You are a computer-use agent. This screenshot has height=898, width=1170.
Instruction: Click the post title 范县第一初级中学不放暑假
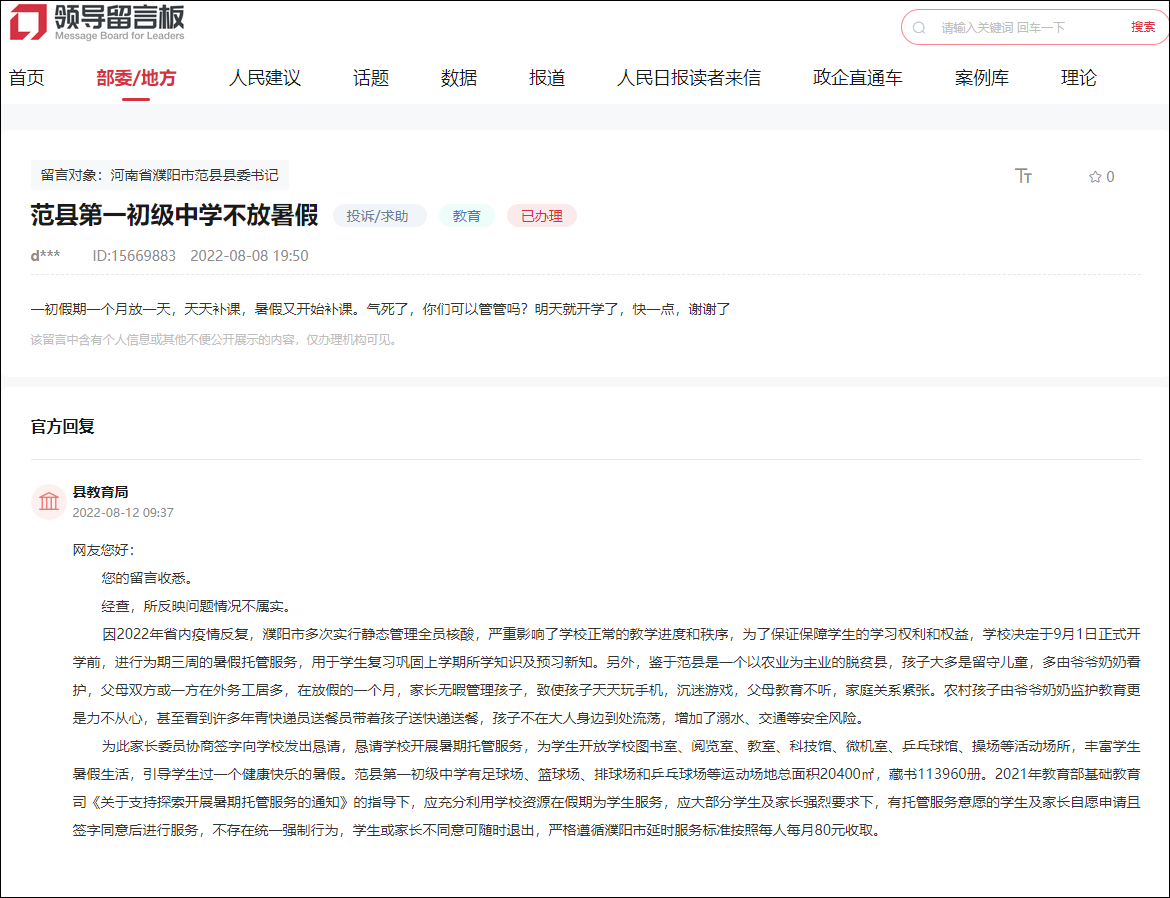point(175,215)
